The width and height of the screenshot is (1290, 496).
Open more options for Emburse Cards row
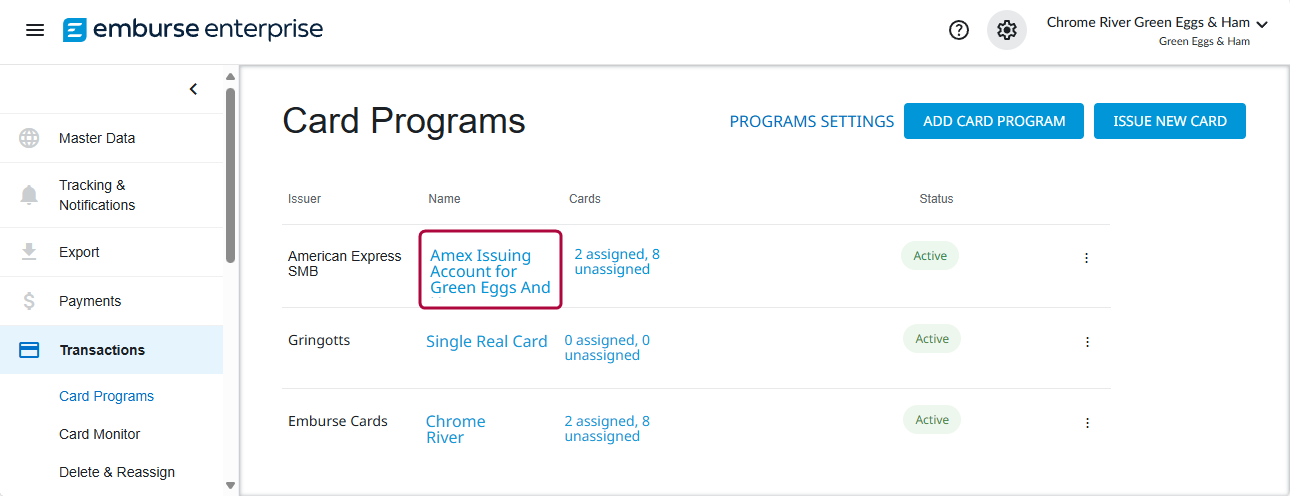point(1087,423)
